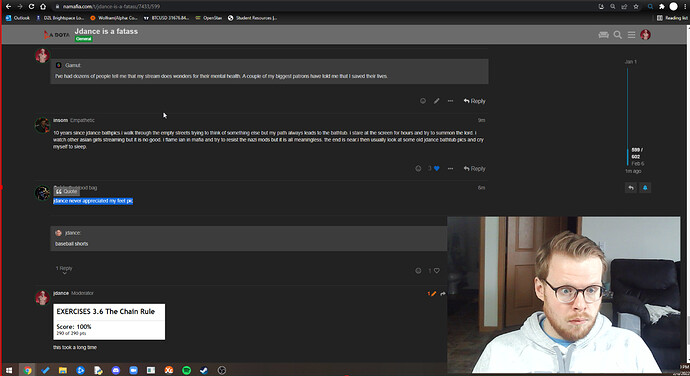Toggle the heart like on the baseball shorts post
690x376 pixels.
pos(437,271)
